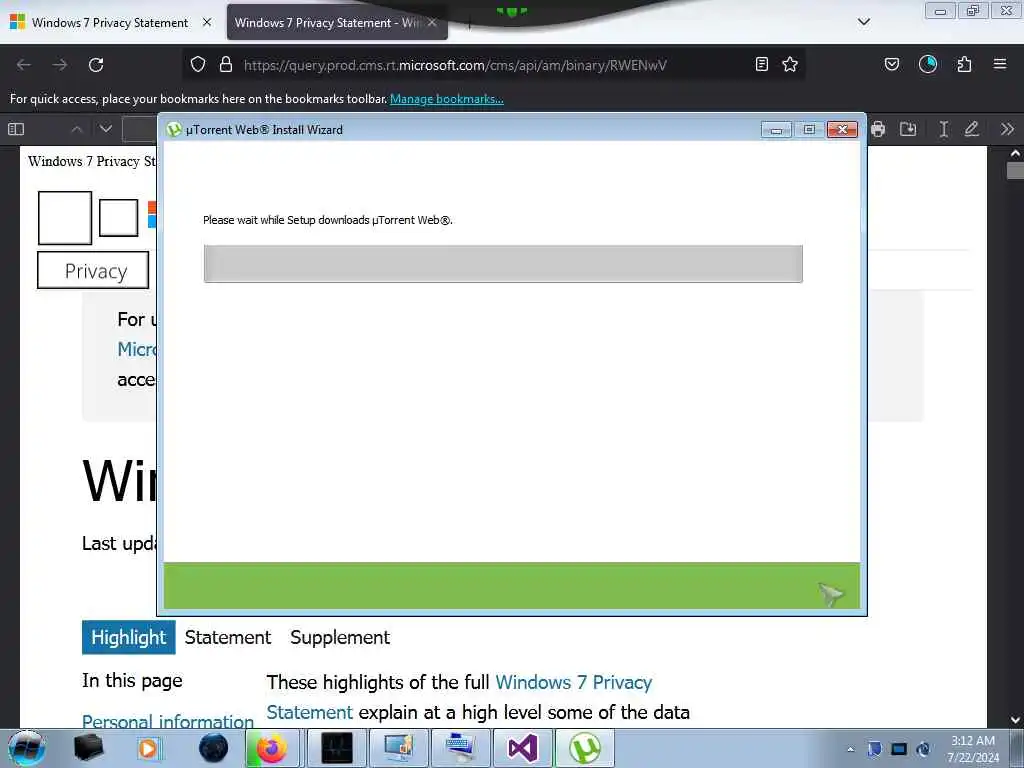Screen dimensions: 1024x768
Task: Switch to uTorrent in the taskbar
Action: click(584, 748)
